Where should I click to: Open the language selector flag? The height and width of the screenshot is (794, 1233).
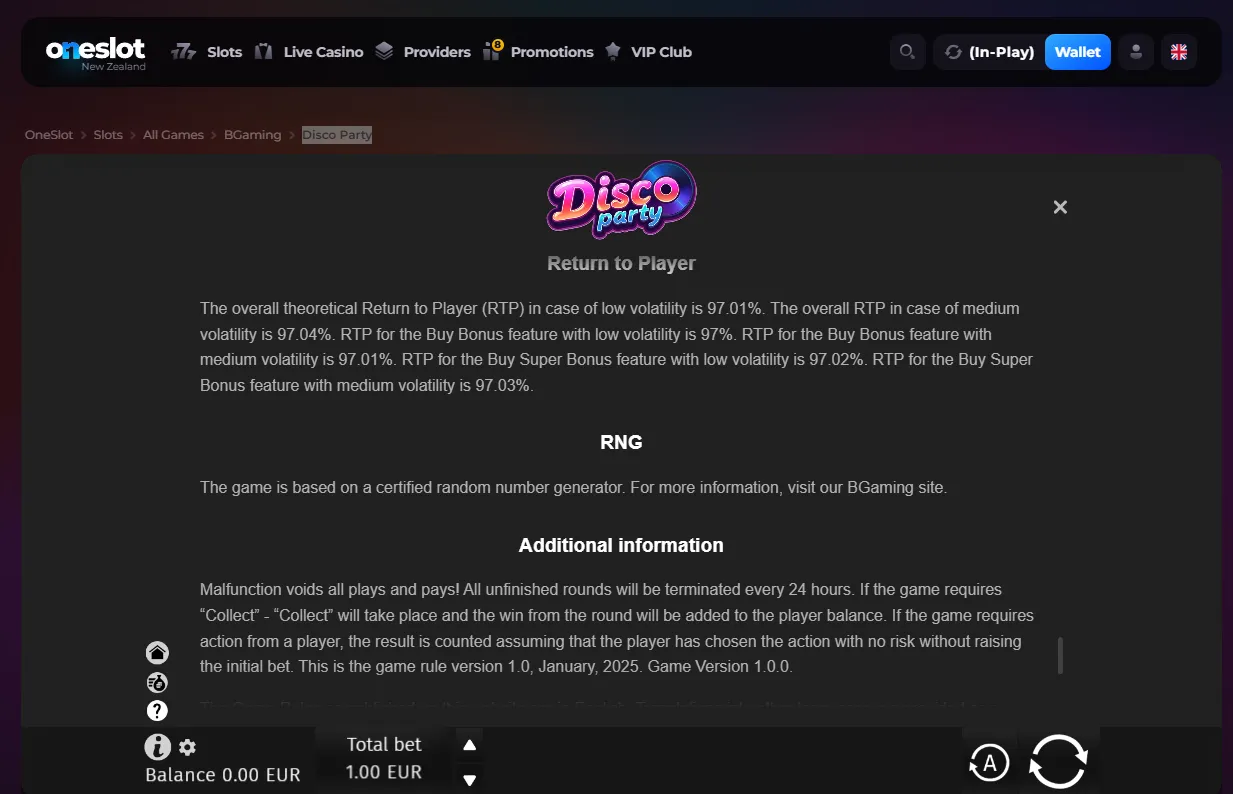(1179, 52)
